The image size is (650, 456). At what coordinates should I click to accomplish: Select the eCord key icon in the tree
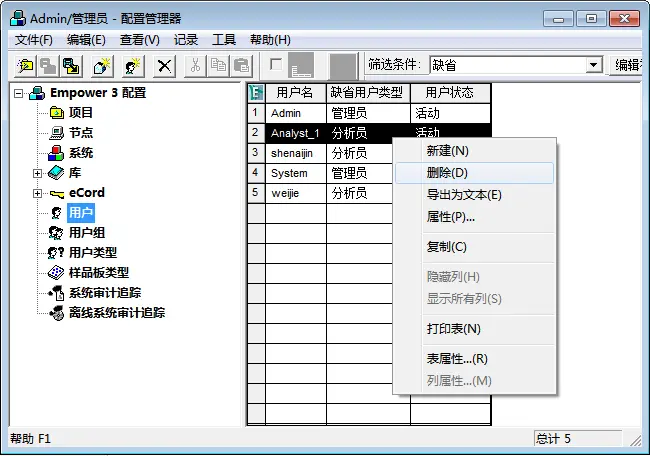coord(56,194)
